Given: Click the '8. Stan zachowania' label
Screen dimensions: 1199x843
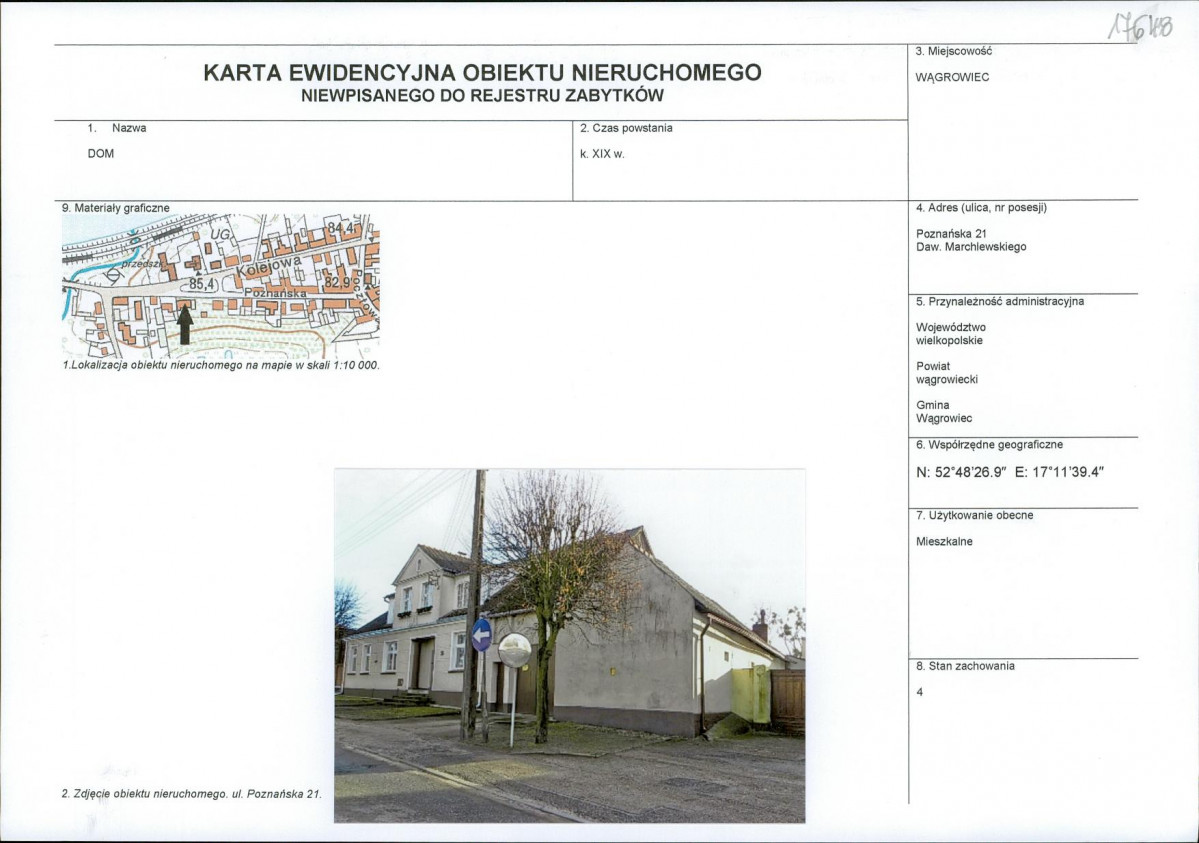Looking at the screenshot, I should [965, 666].
